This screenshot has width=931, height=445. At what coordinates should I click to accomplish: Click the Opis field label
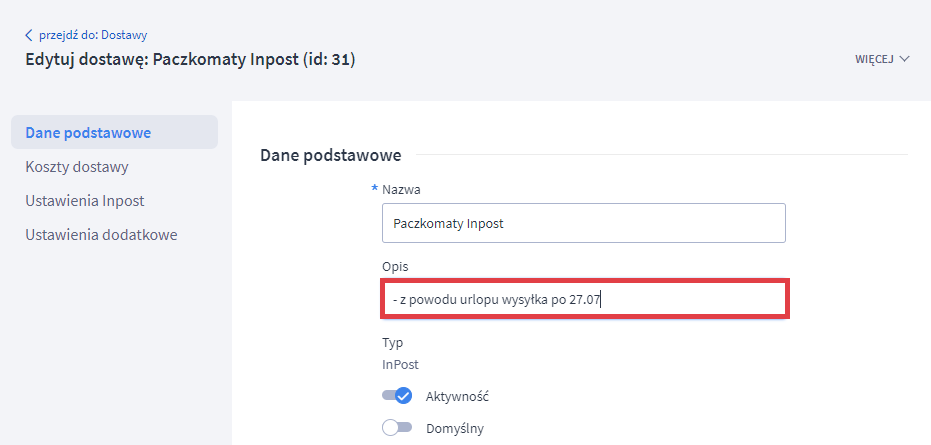395,267
